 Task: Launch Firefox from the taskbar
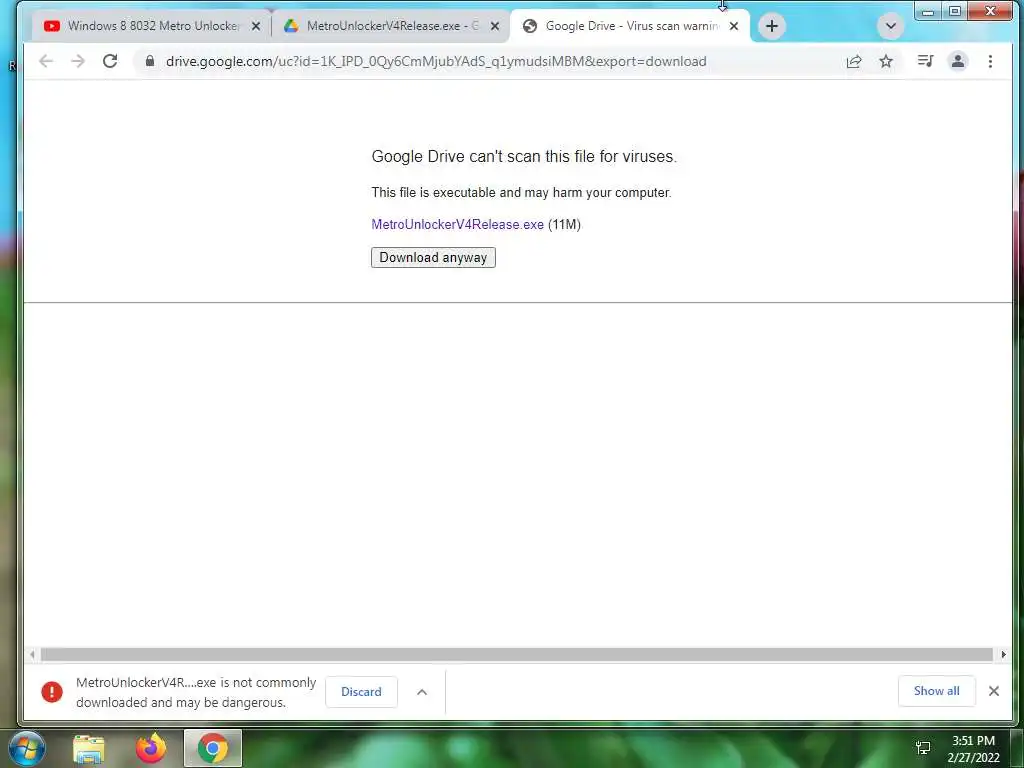click(151, 749)
